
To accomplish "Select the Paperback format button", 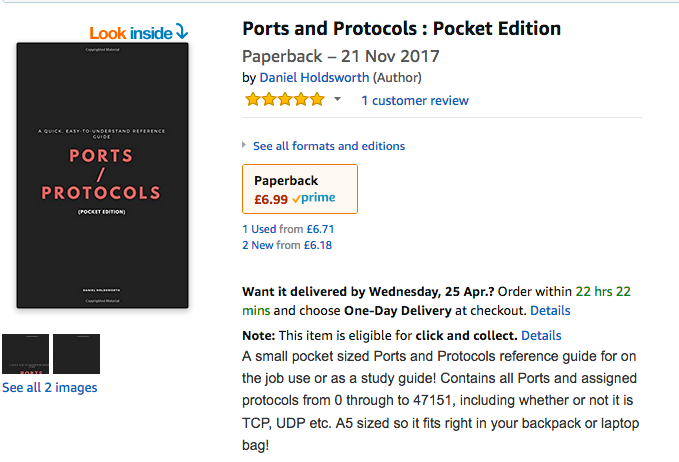I will 299,189.
